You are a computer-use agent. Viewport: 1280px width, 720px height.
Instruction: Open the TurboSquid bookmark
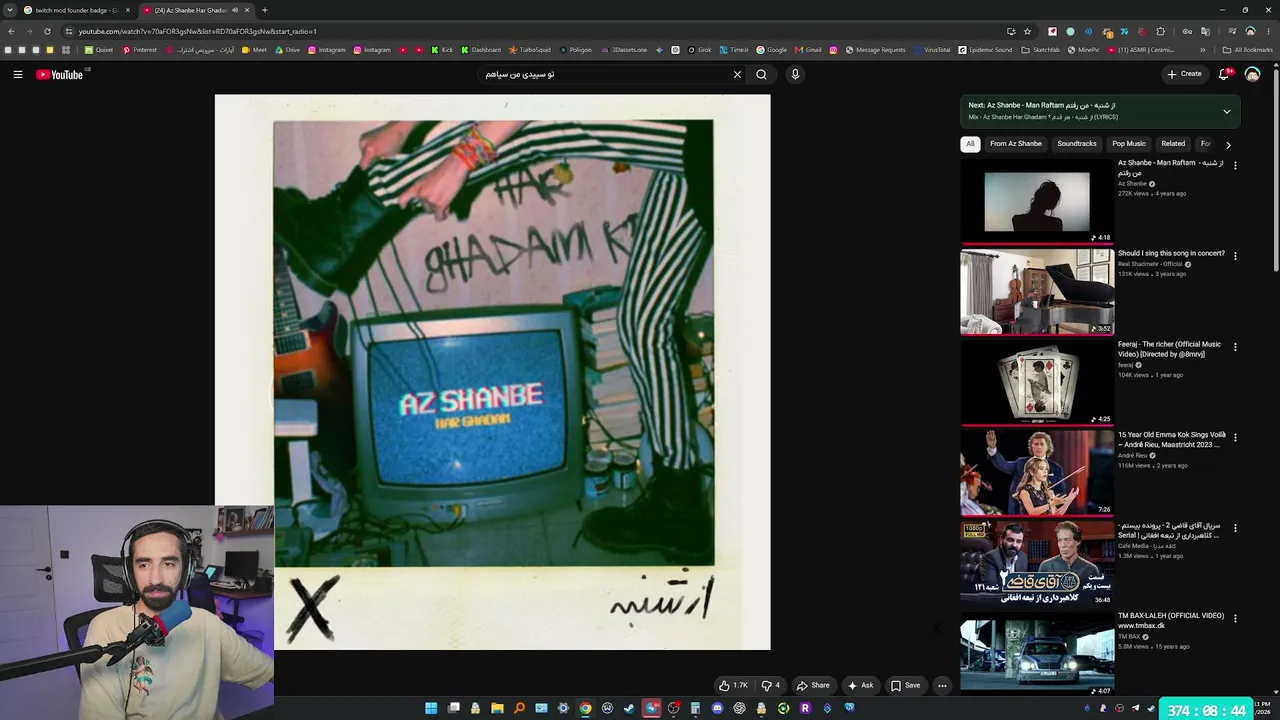click(x=529, y=50)
